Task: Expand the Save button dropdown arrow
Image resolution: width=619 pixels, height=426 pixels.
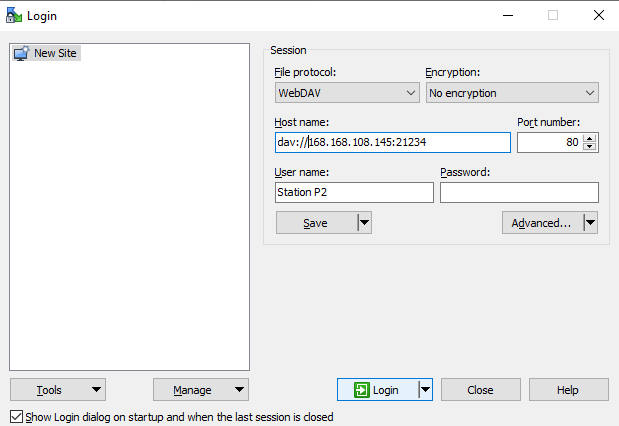Action: [364, 223]
